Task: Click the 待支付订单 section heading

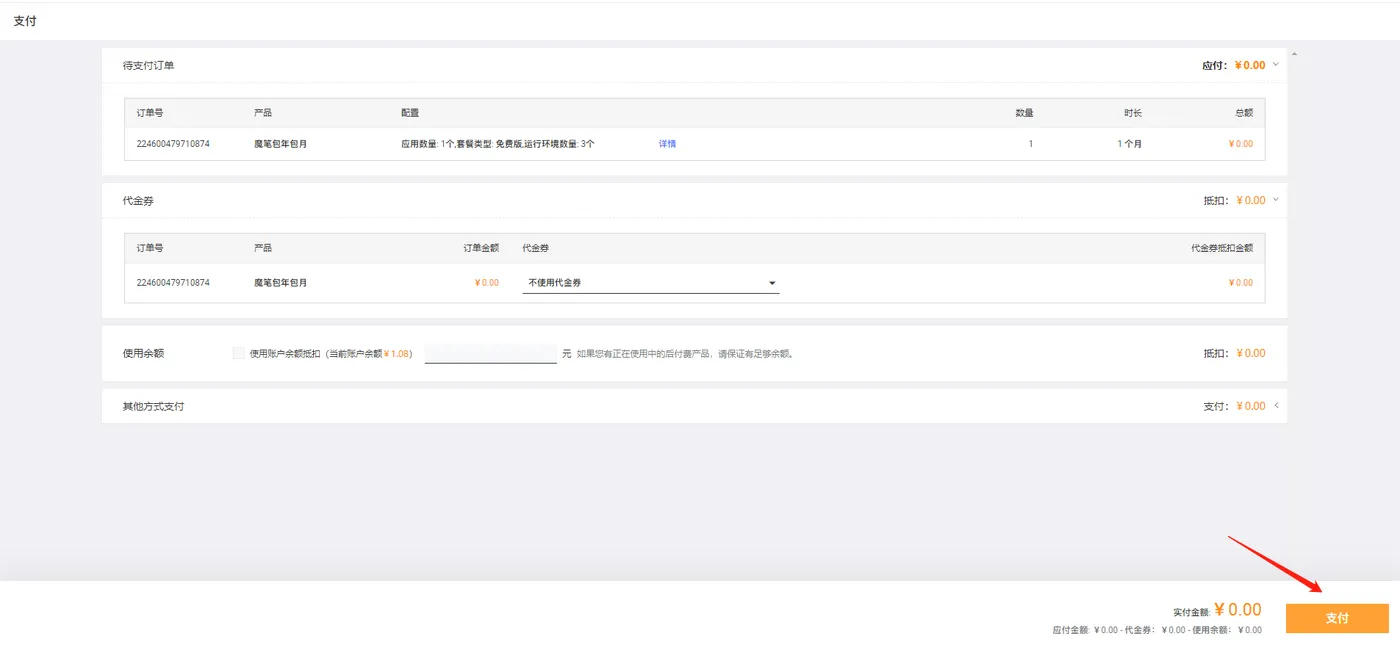Action: click(x=149, y=65)
